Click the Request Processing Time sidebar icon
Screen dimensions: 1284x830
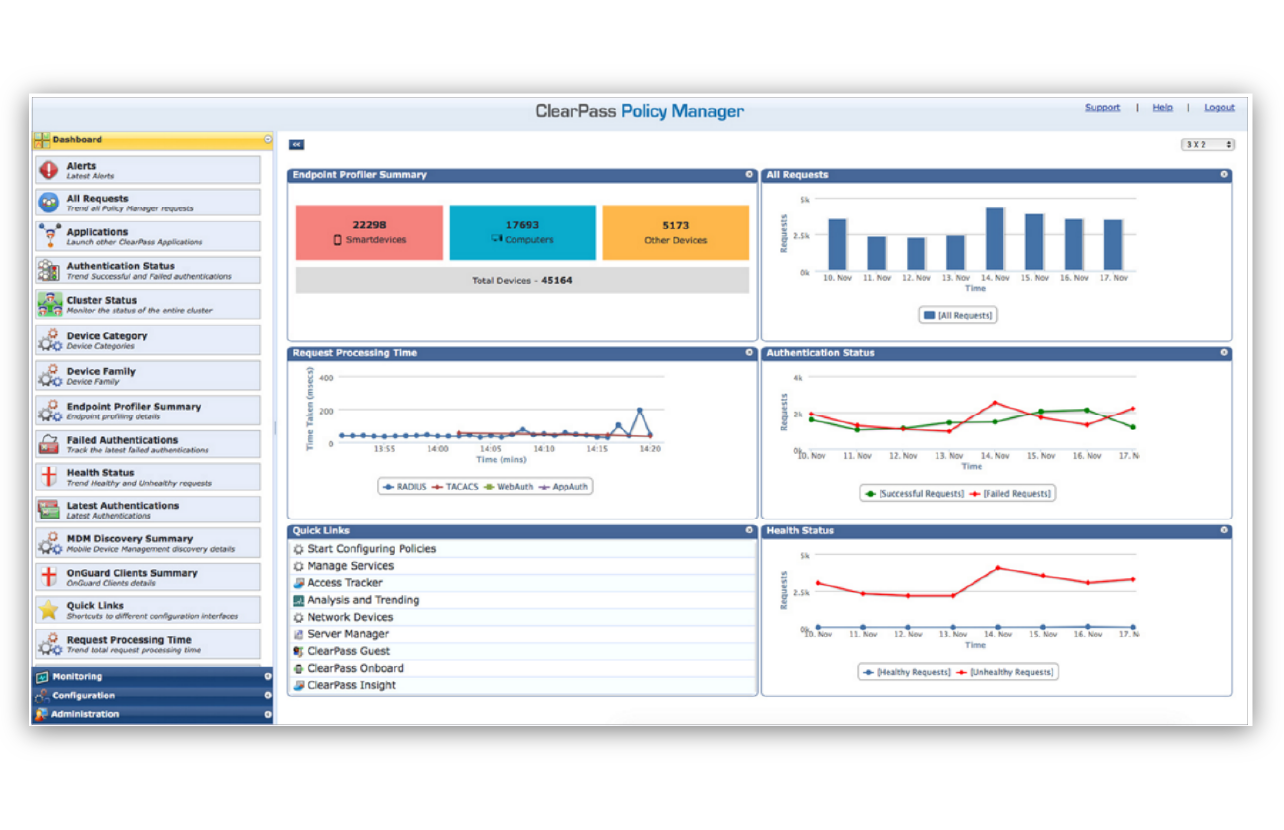(48, 644)
